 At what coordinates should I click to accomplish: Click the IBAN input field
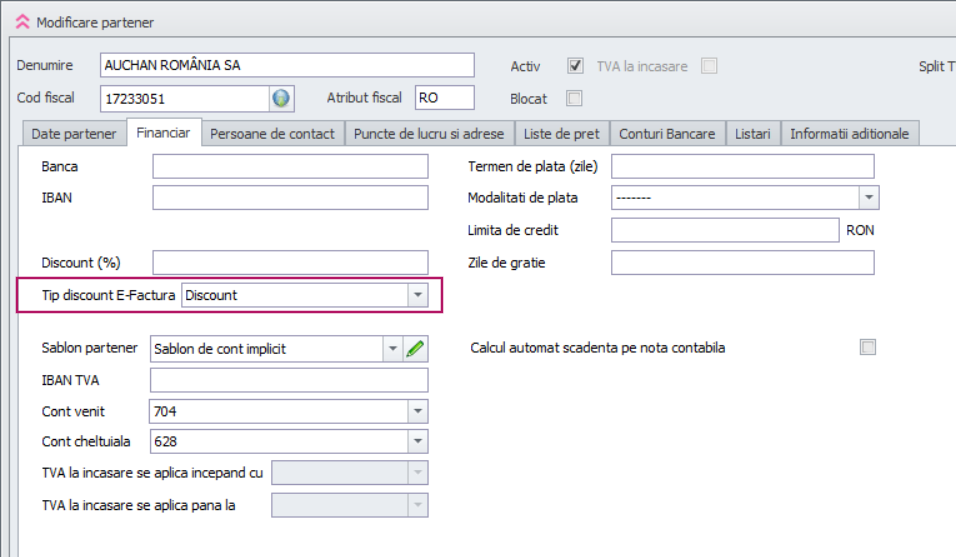coord(290,198)
